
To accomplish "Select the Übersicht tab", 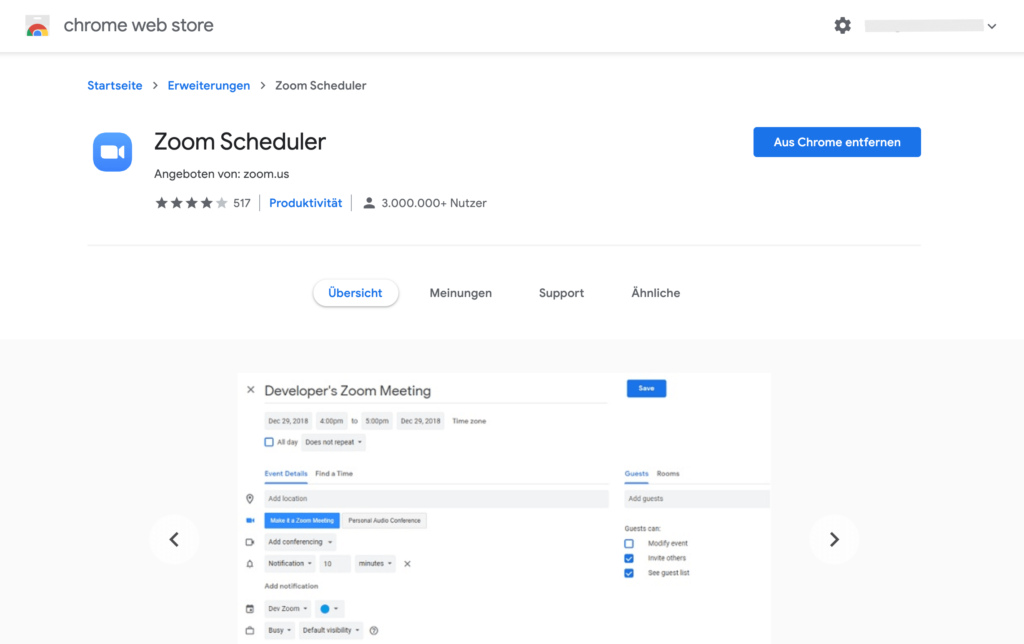I will (355, 293).
